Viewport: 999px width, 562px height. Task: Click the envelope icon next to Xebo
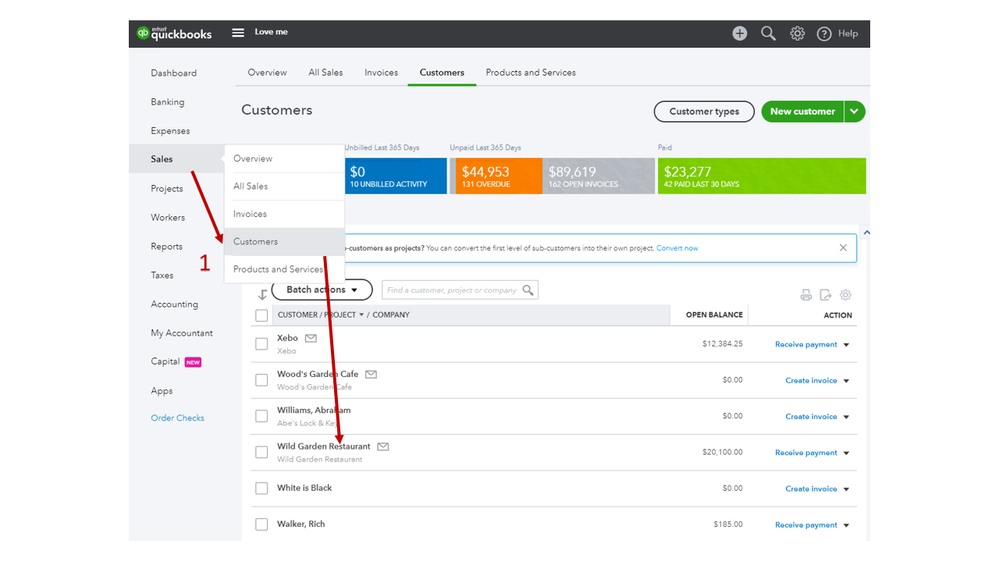[x=311, y=338]
